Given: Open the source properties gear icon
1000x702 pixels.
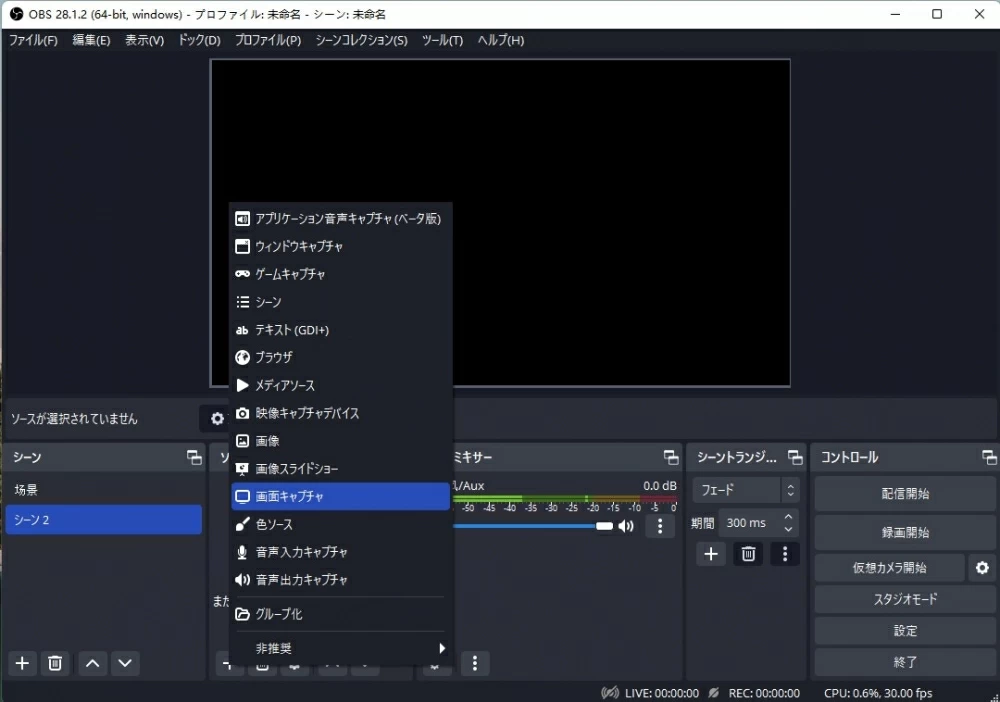Looking at the screenshot, I should (x=216, y=419).
